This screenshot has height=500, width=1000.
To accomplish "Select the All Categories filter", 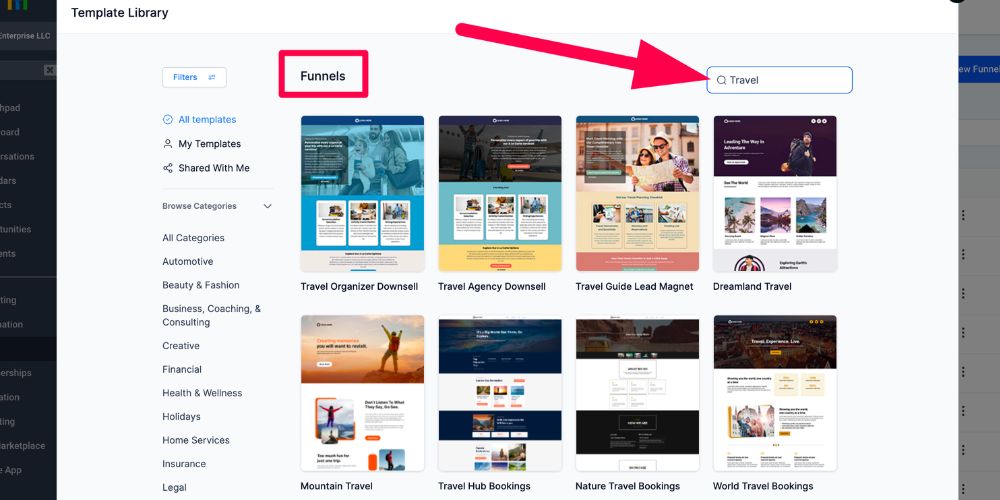I will pyautogui.click(x=193, y=238).
